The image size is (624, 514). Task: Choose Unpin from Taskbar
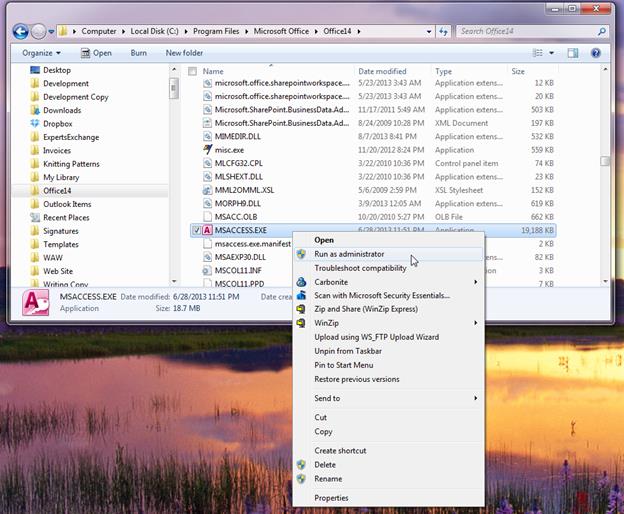(x=388, y=351)
